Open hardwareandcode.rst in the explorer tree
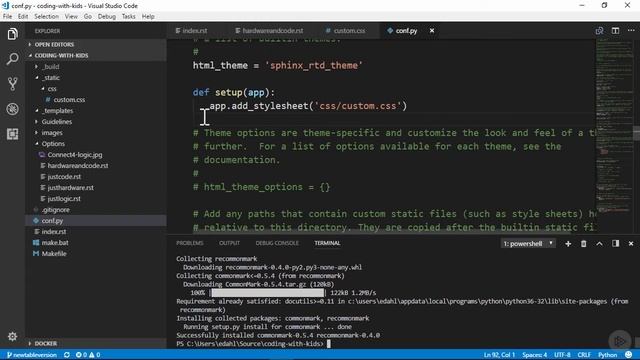 [78, 165]
